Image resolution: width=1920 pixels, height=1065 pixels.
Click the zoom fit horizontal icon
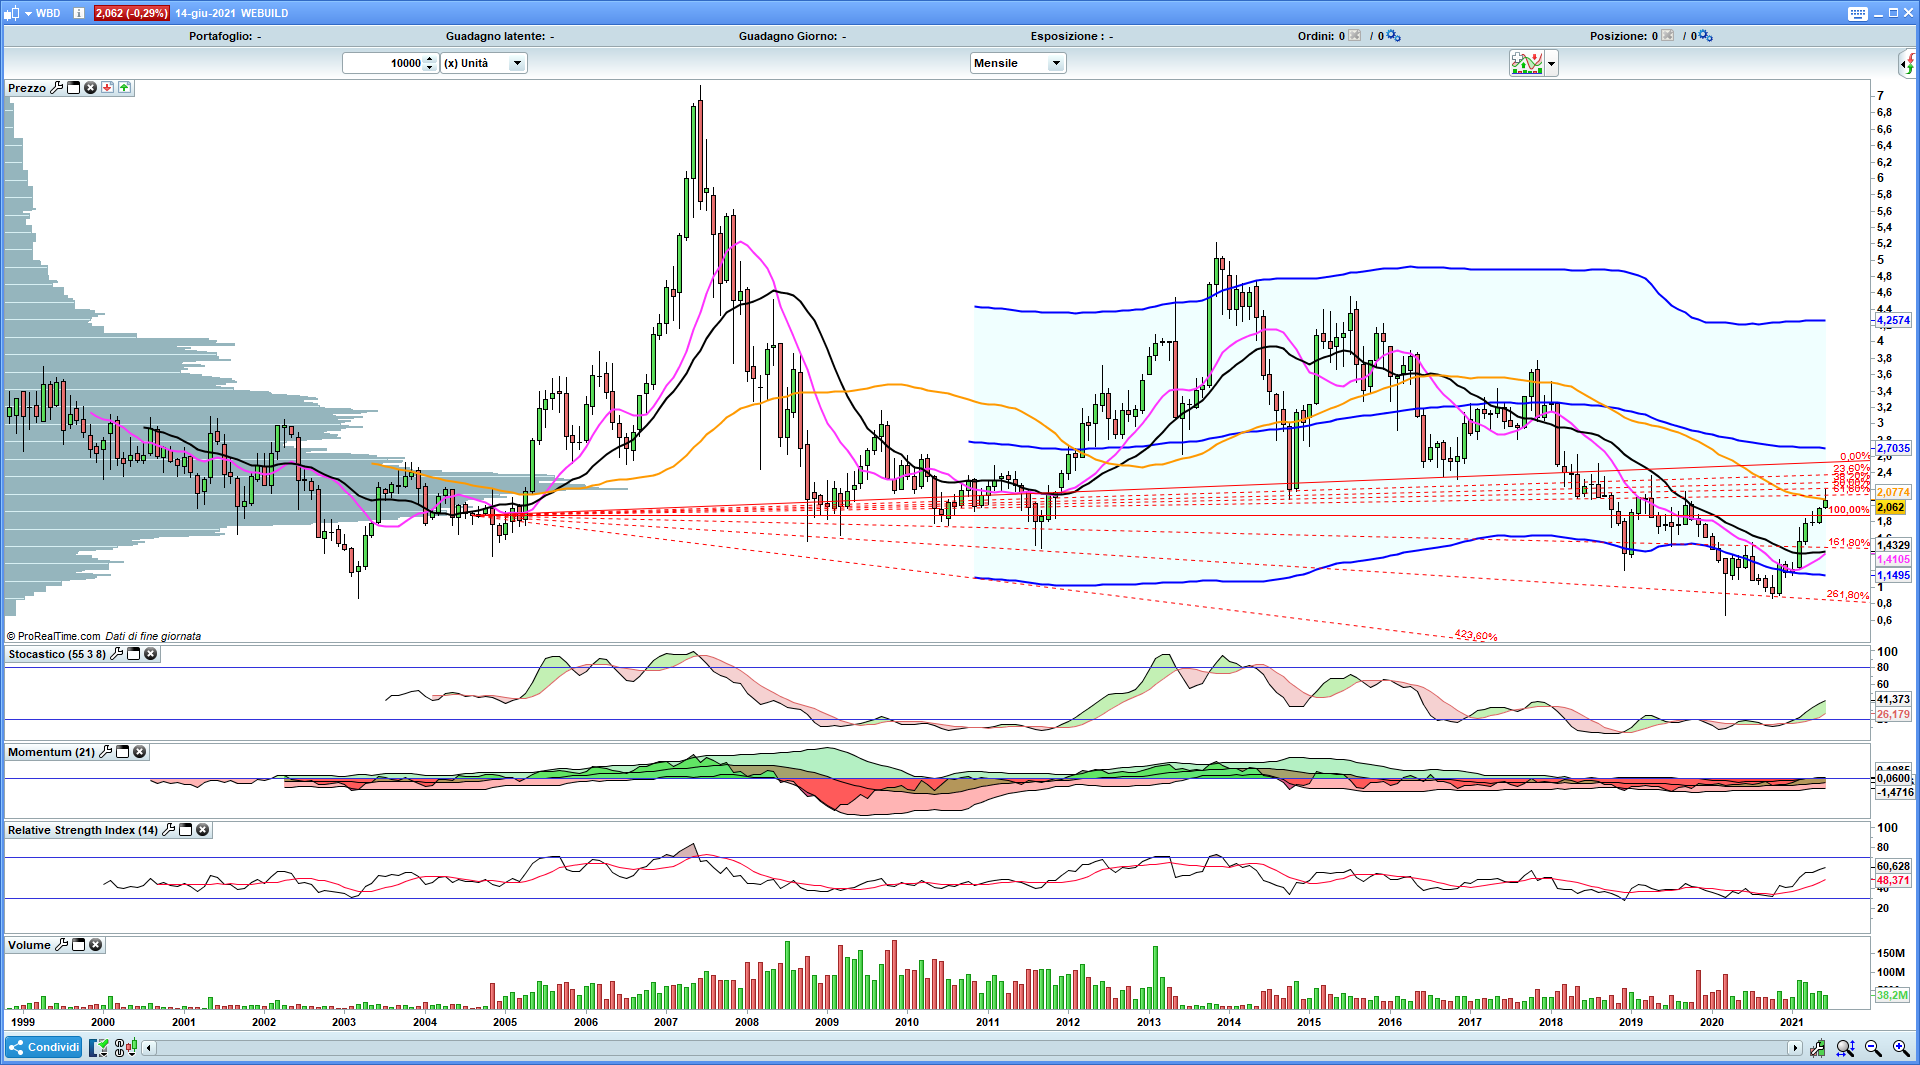click(1845, 1048)
